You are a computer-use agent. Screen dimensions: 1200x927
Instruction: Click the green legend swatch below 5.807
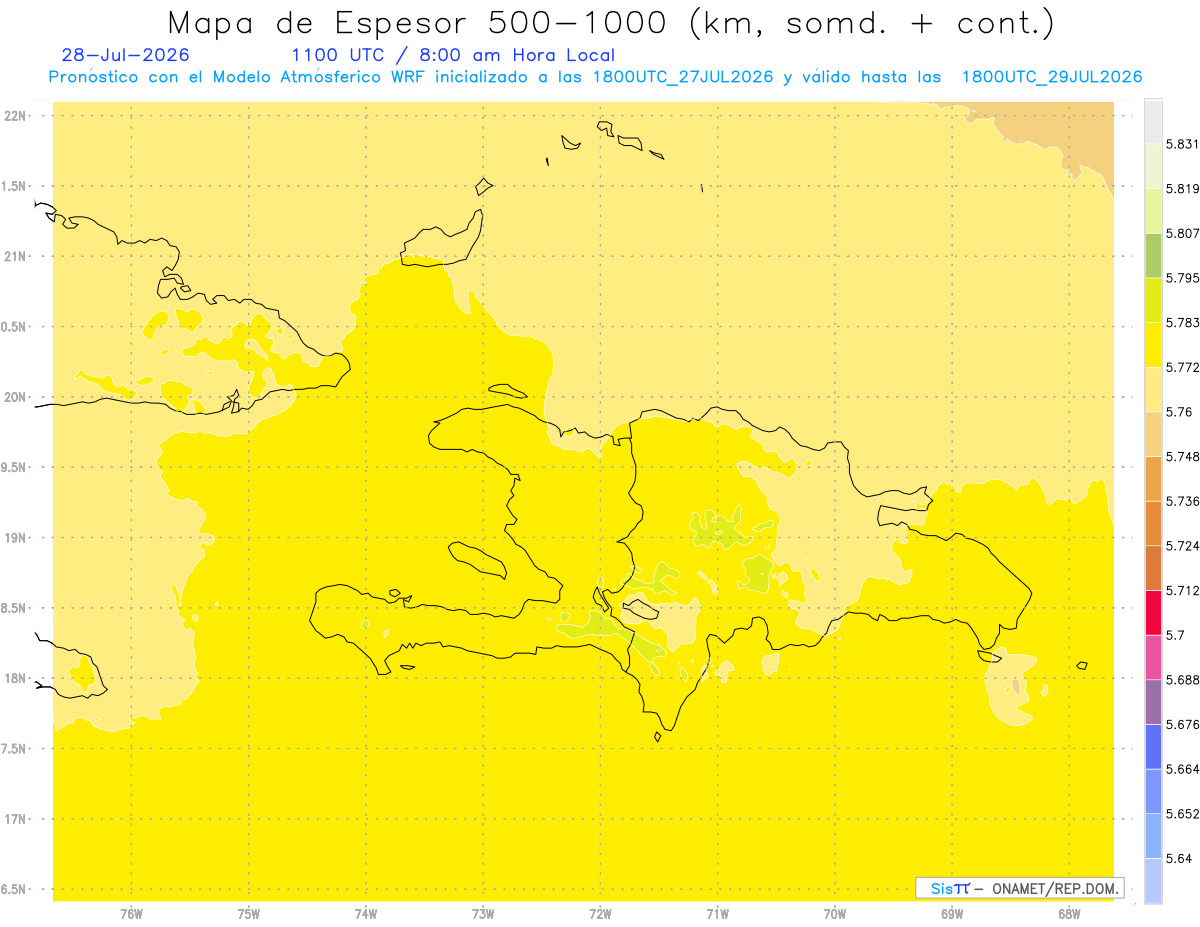pos(1153,255)
